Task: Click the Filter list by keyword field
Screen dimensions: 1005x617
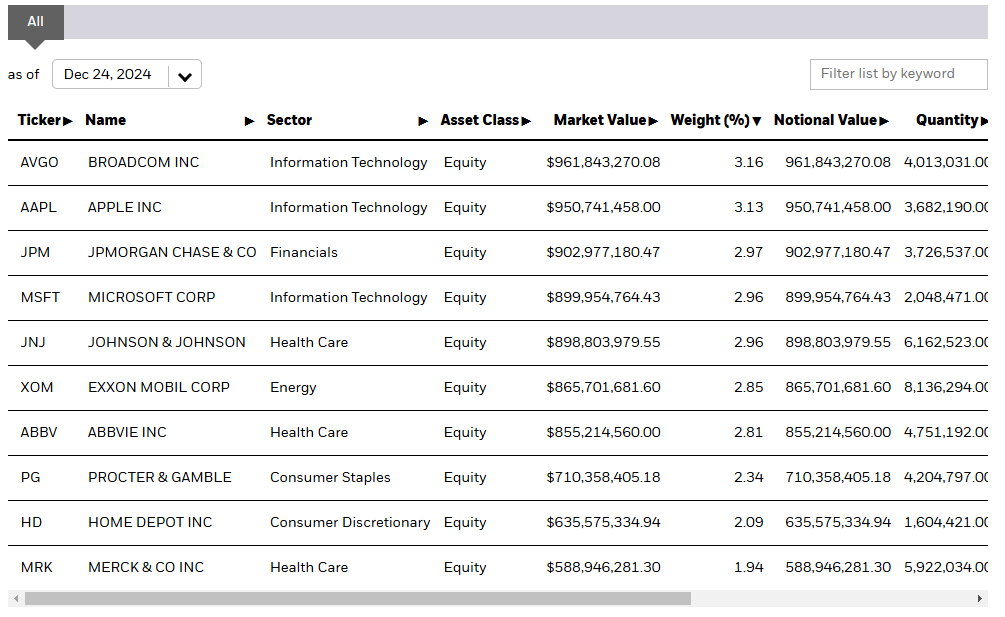Action: (899, 74)
